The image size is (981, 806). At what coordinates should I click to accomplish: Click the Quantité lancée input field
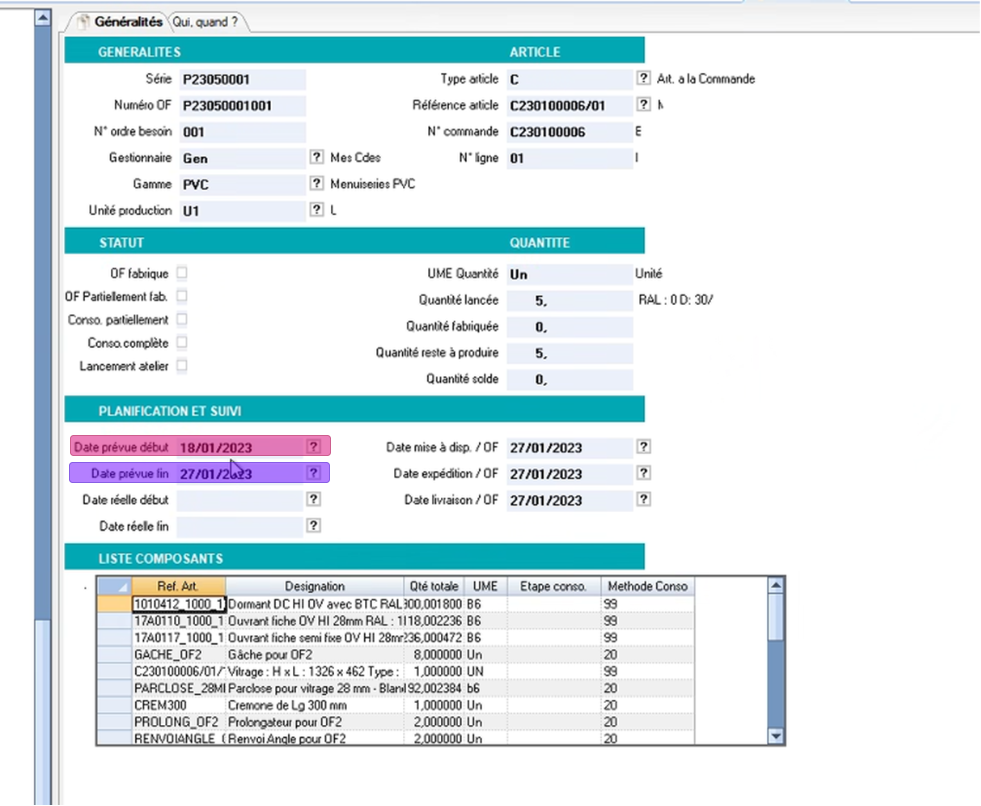pos(569,300)
